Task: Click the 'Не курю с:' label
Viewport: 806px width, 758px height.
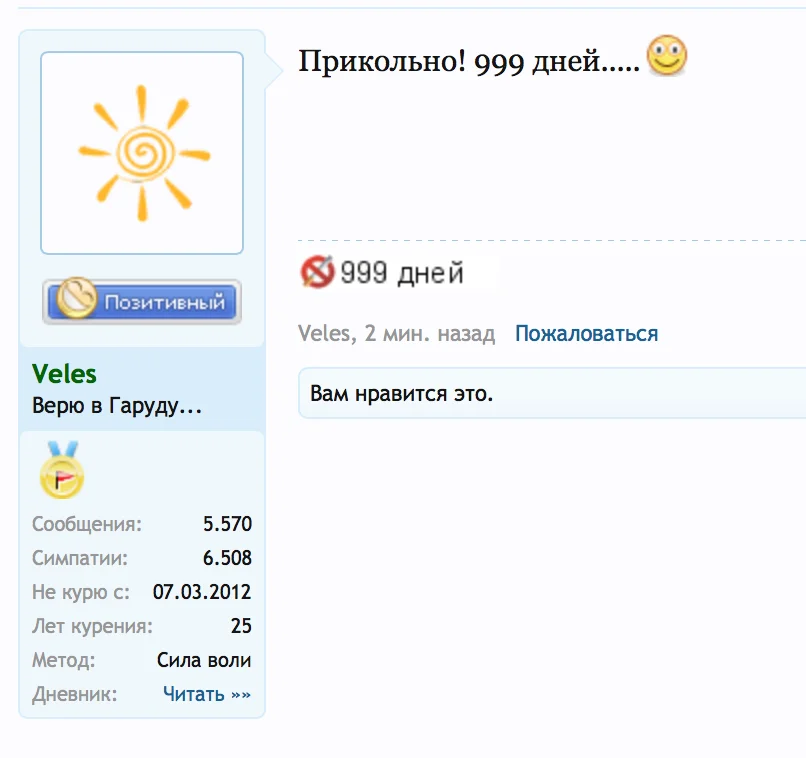Action: tap(81, 592)
